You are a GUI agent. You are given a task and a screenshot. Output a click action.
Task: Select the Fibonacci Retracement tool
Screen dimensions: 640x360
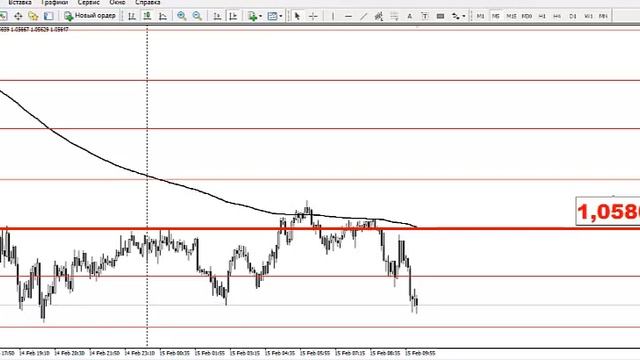click(394, 16)
